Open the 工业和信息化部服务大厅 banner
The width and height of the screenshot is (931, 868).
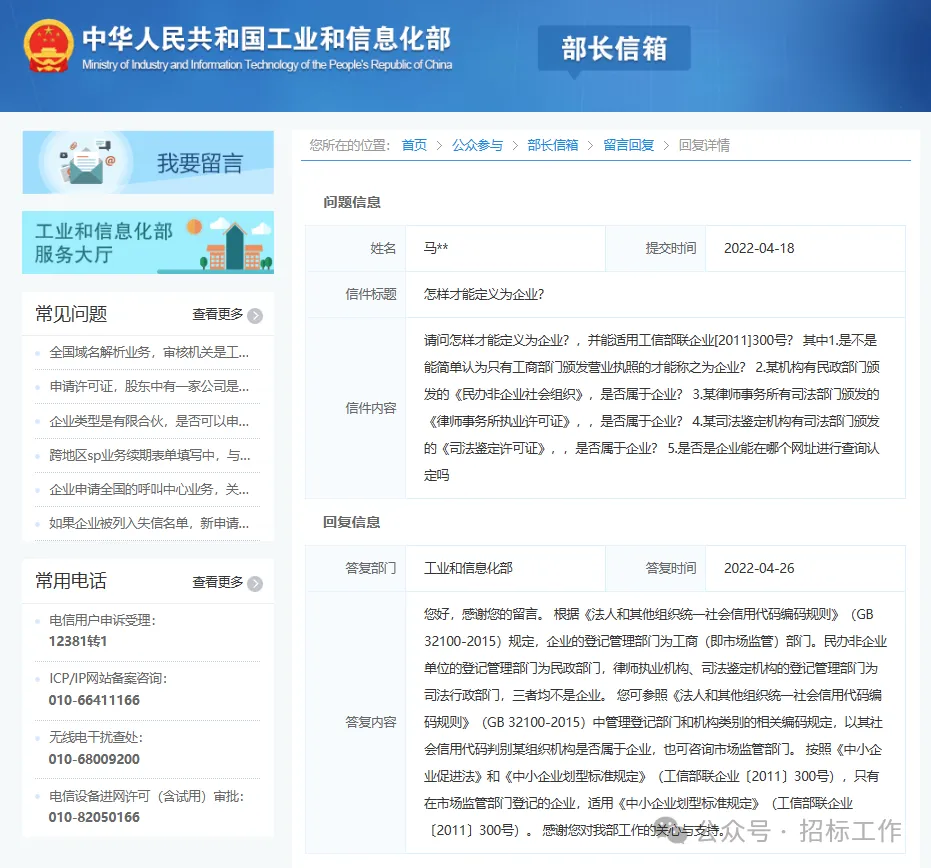click(x=148, y=242)
